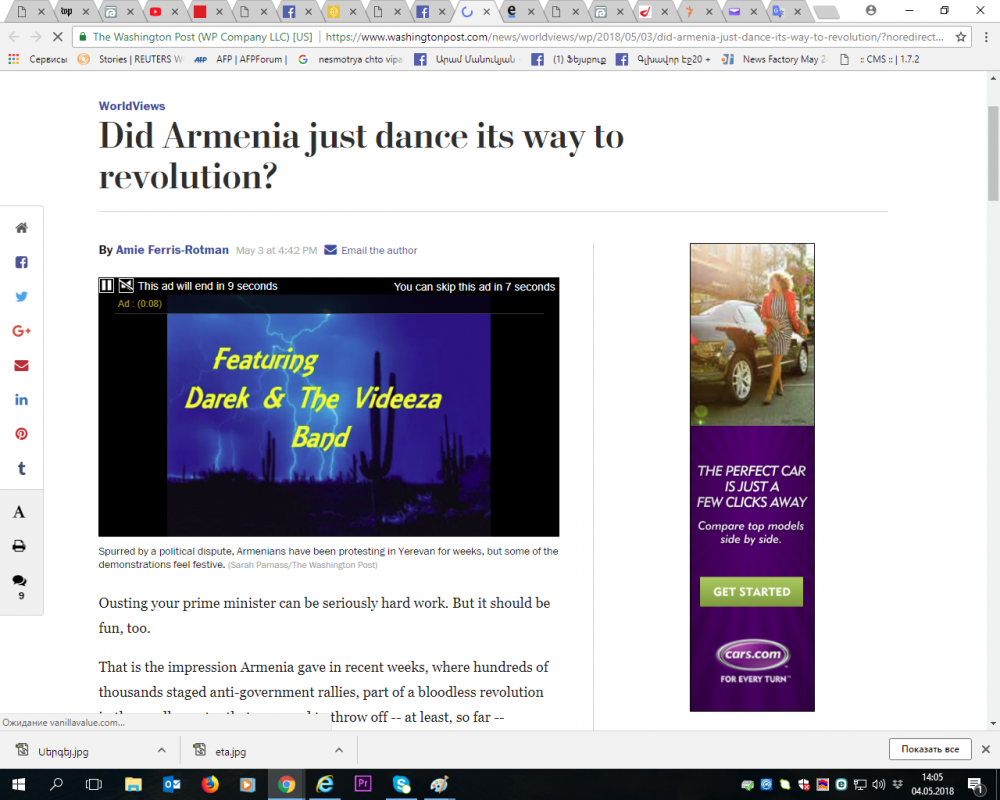Click the address bar URL field
1000x800 pixels.
(635, 37)
